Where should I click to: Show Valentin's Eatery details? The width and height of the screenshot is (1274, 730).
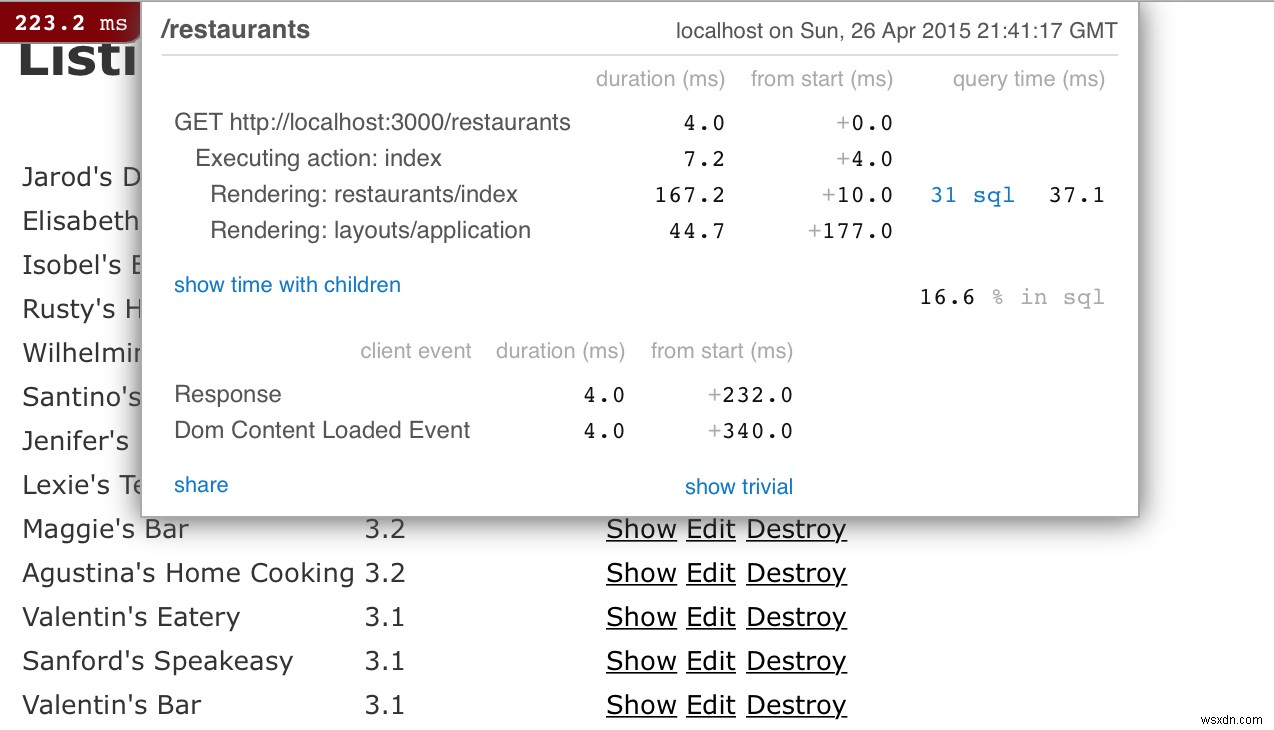641,617
